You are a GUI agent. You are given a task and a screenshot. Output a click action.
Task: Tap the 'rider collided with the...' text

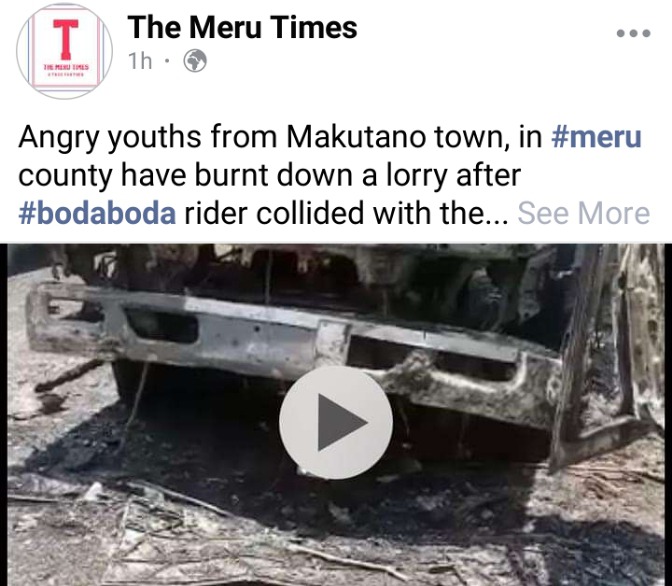click(346, 213)
